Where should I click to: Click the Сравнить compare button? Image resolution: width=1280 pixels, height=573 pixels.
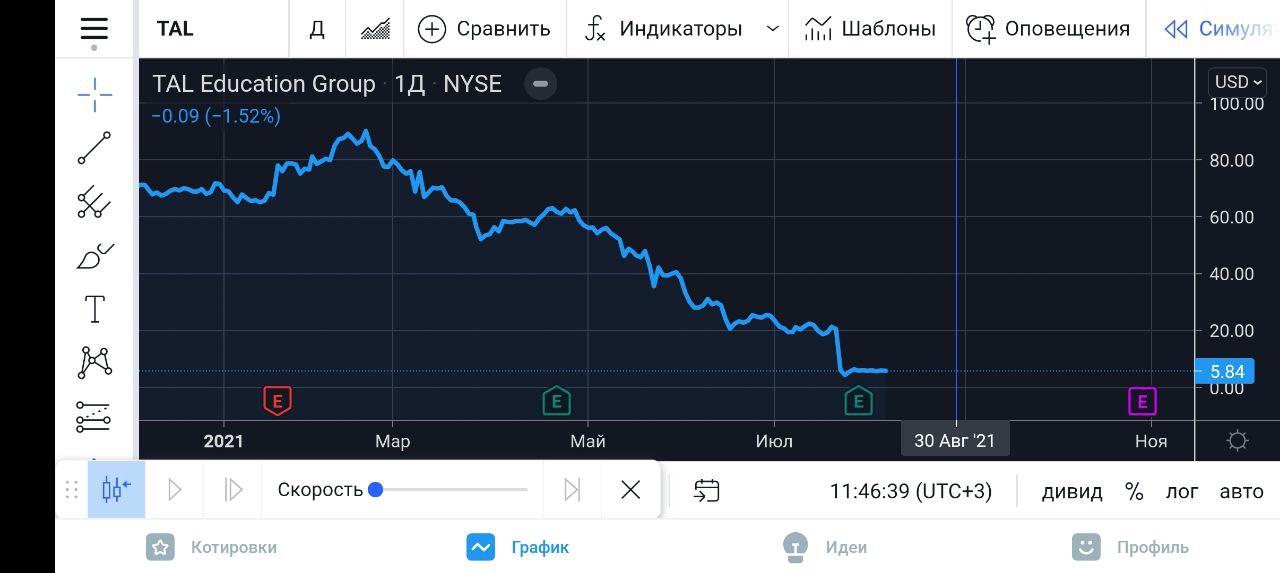(484, 29)
